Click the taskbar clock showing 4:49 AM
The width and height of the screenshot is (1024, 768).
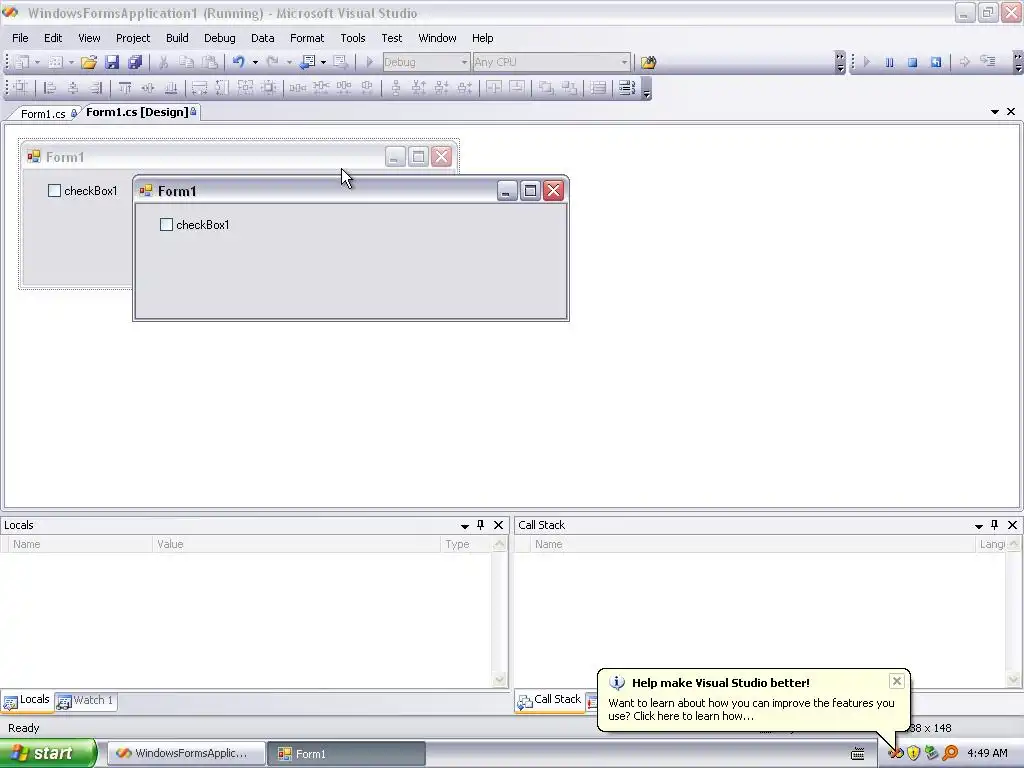[x=987, y=753]
